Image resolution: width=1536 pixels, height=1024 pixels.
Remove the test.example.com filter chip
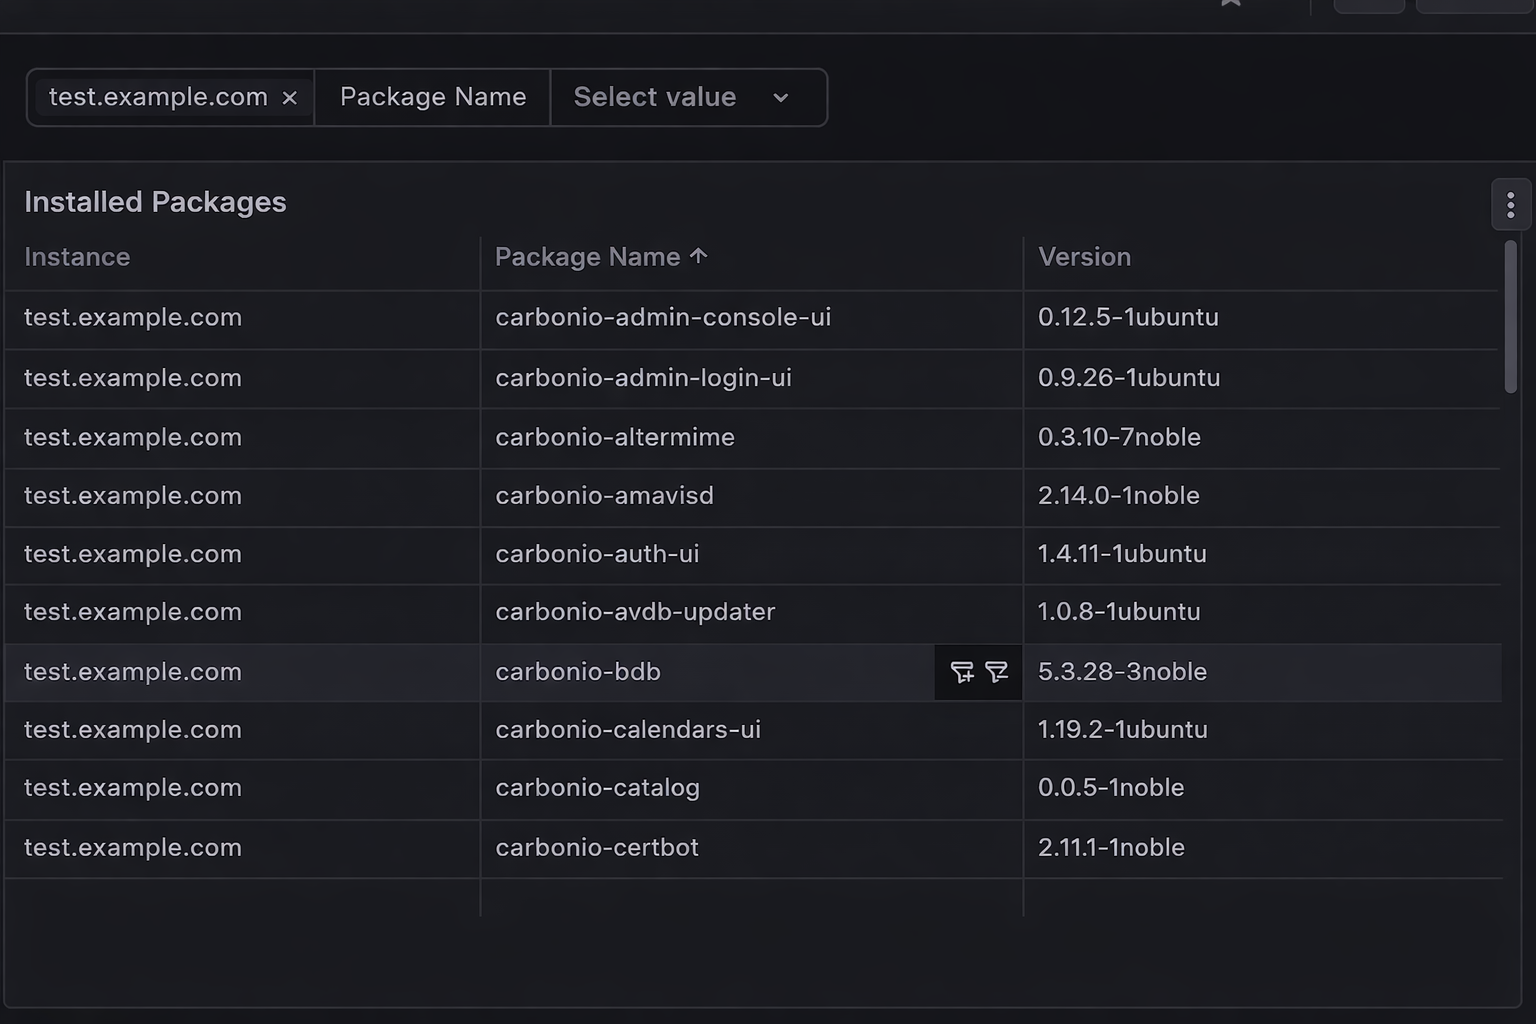289,98
